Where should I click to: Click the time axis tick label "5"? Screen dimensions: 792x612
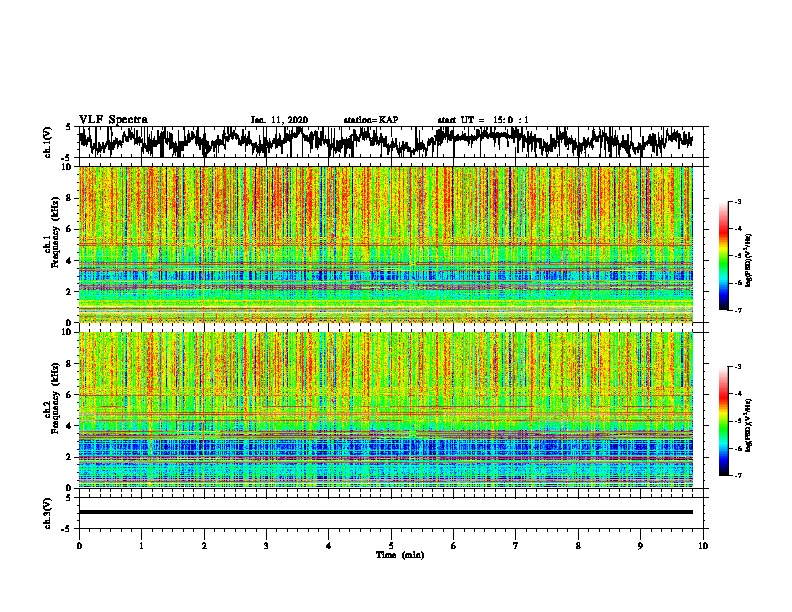(391, 546)
